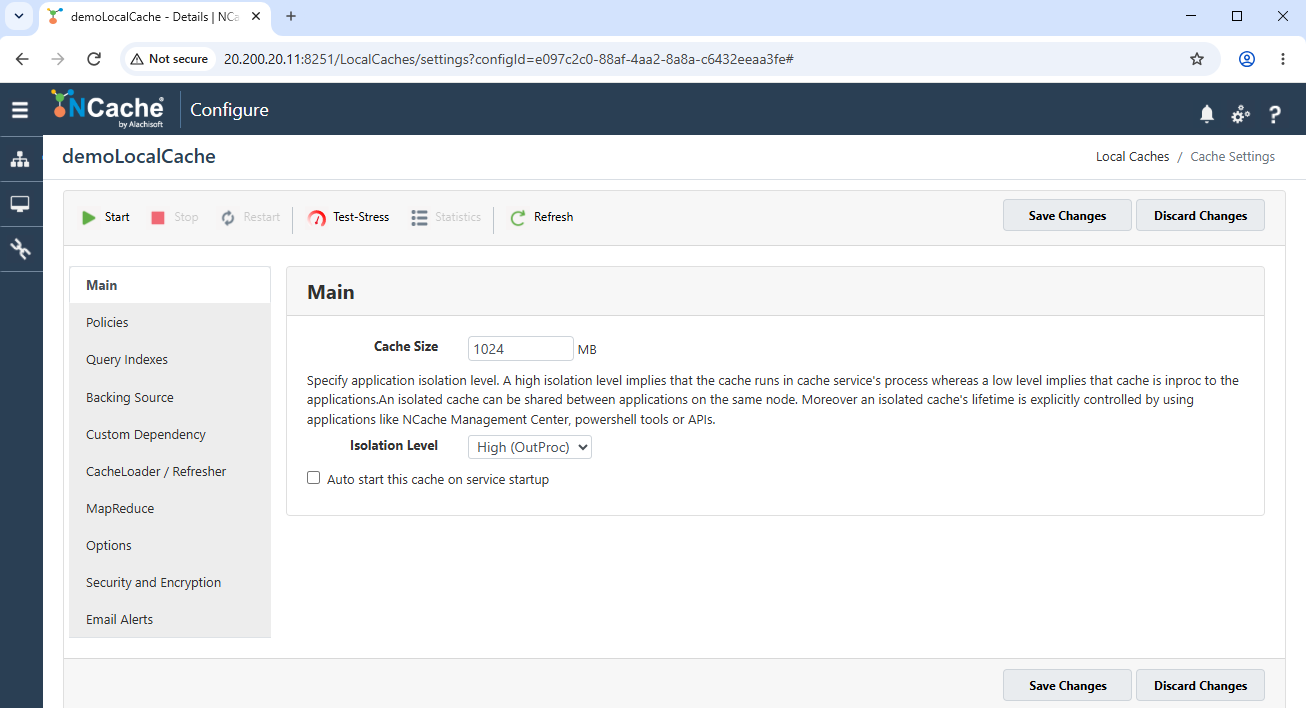This screenshot has height=708, width=1306.
Task: Open a new browser tab
Action: 291,16
